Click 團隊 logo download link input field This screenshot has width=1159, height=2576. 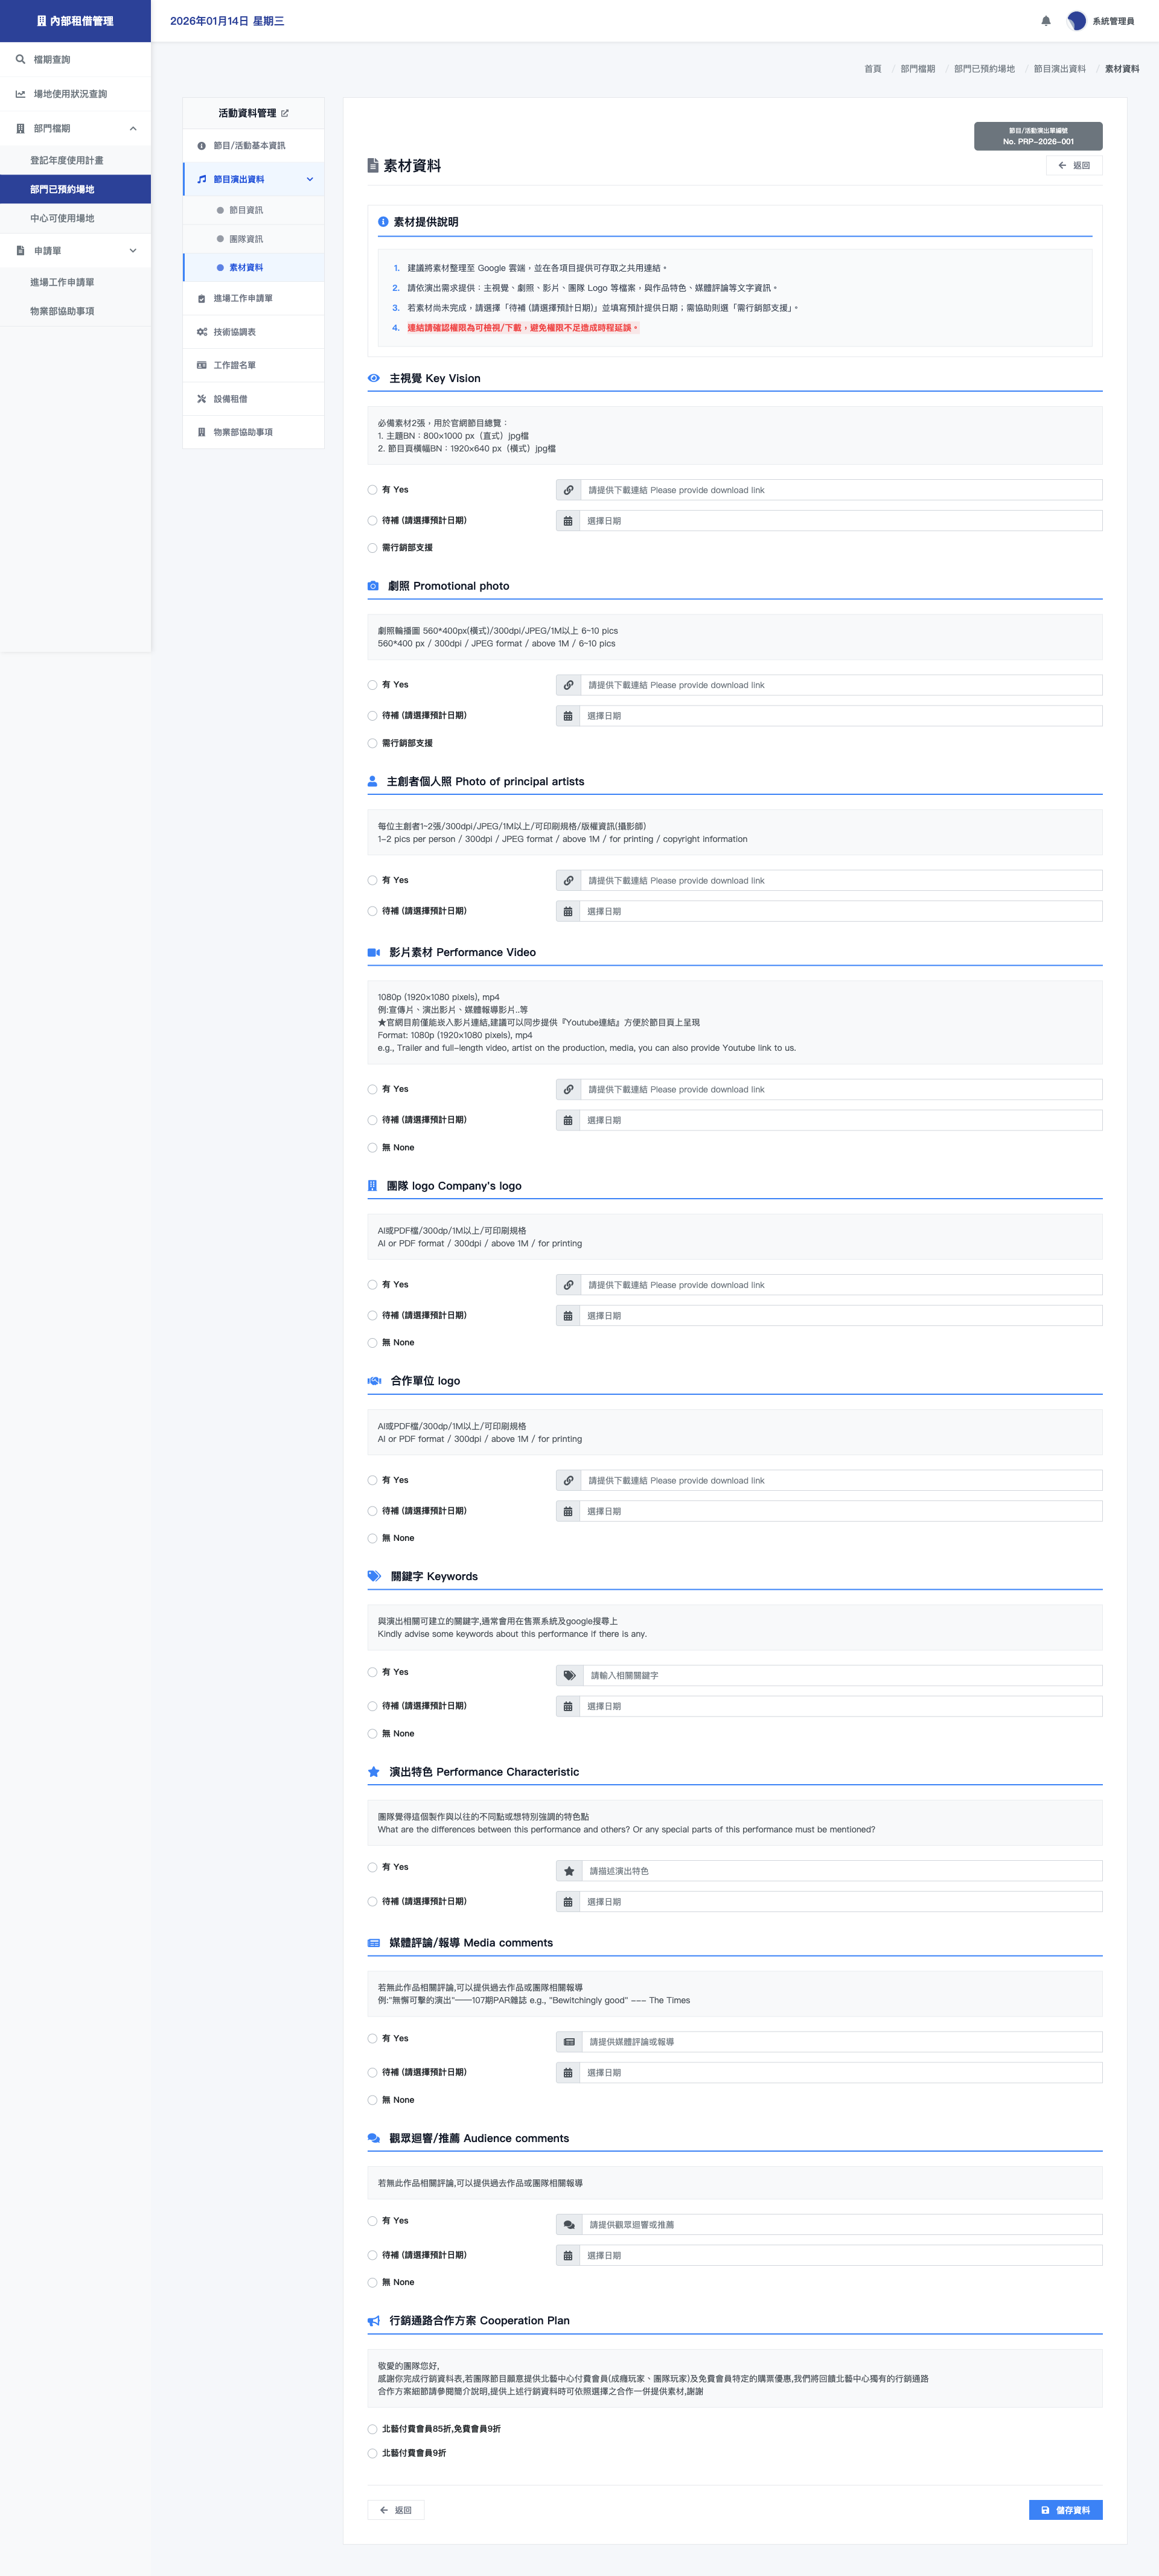click(840, 1285)
